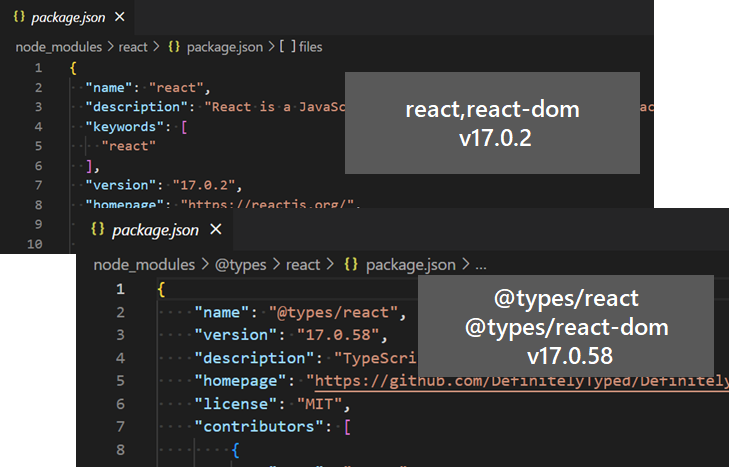
Task: Close the lower package.json tab
Action: click(216, 229)
